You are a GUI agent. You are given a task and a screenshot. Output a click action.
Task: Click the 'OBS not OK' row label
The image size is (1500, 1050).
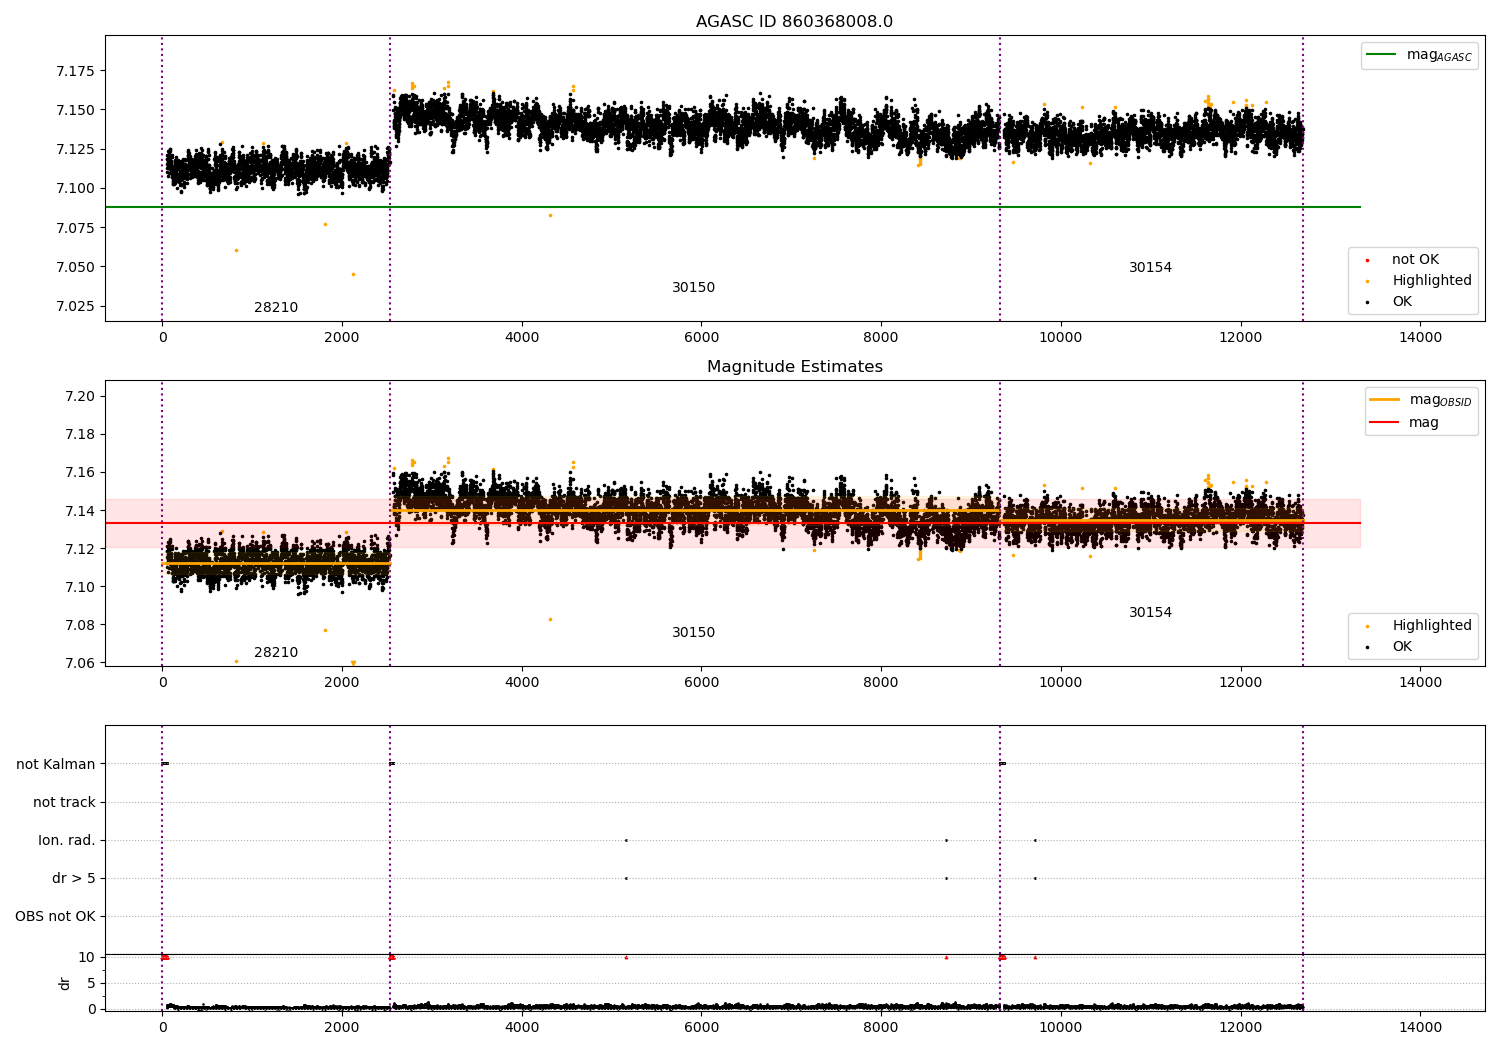click(x=55, y=917)
